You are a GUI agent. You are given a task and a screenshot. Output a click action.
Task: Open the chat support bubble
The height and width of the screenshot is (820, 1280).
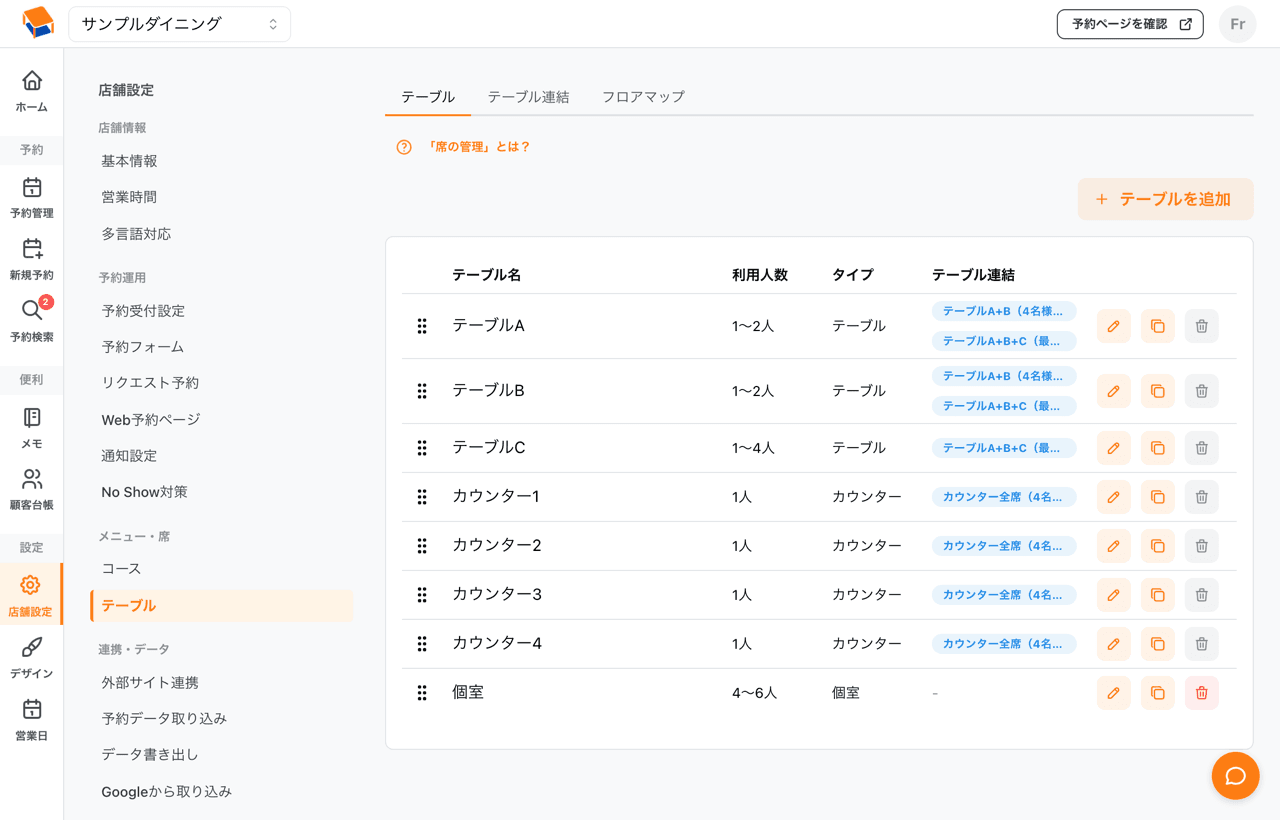(x=1235, y=776)
